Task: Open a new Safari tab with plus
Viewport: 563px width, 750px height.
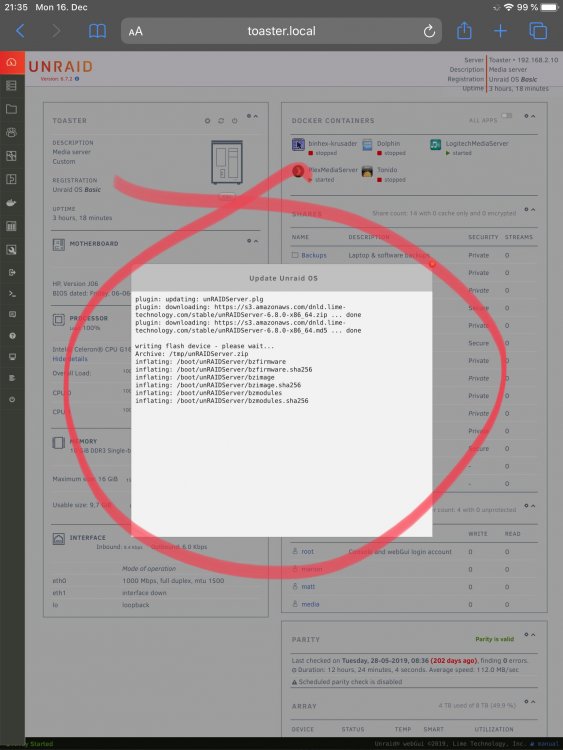Action: click(500, 31)
